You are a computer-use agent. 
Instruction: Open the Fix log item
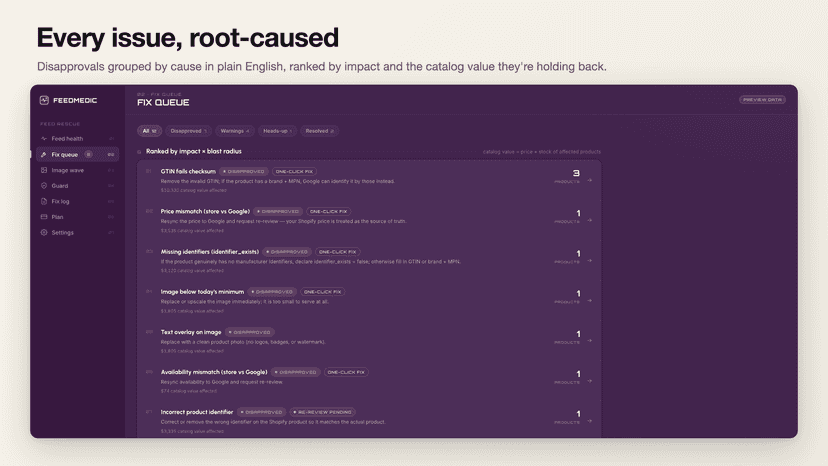pyautogui.click(x=77, y=201)
